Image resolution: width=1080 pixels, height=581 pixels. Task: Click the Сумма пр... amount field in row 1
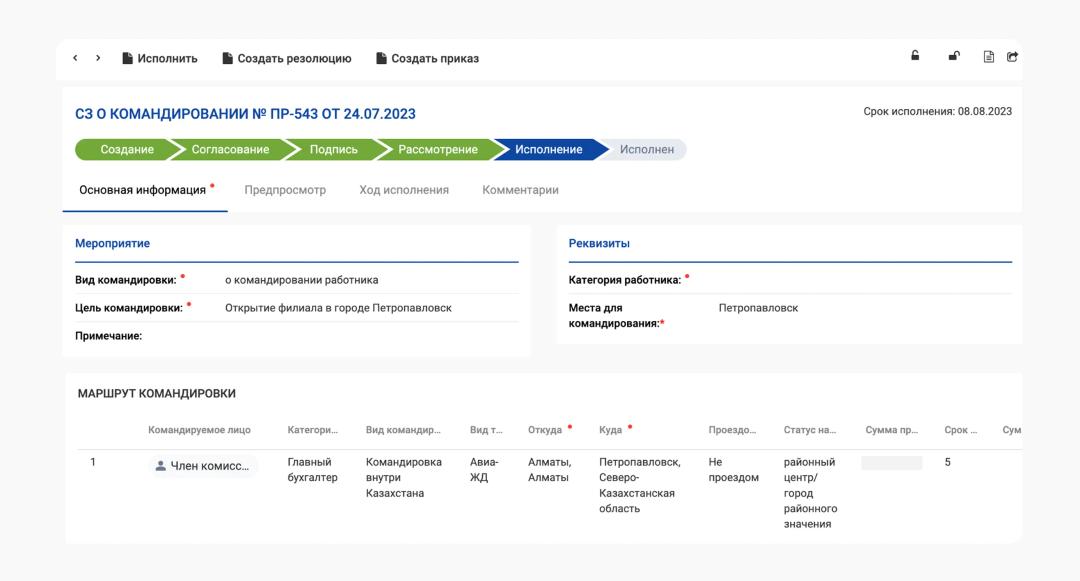coord(891,463)
